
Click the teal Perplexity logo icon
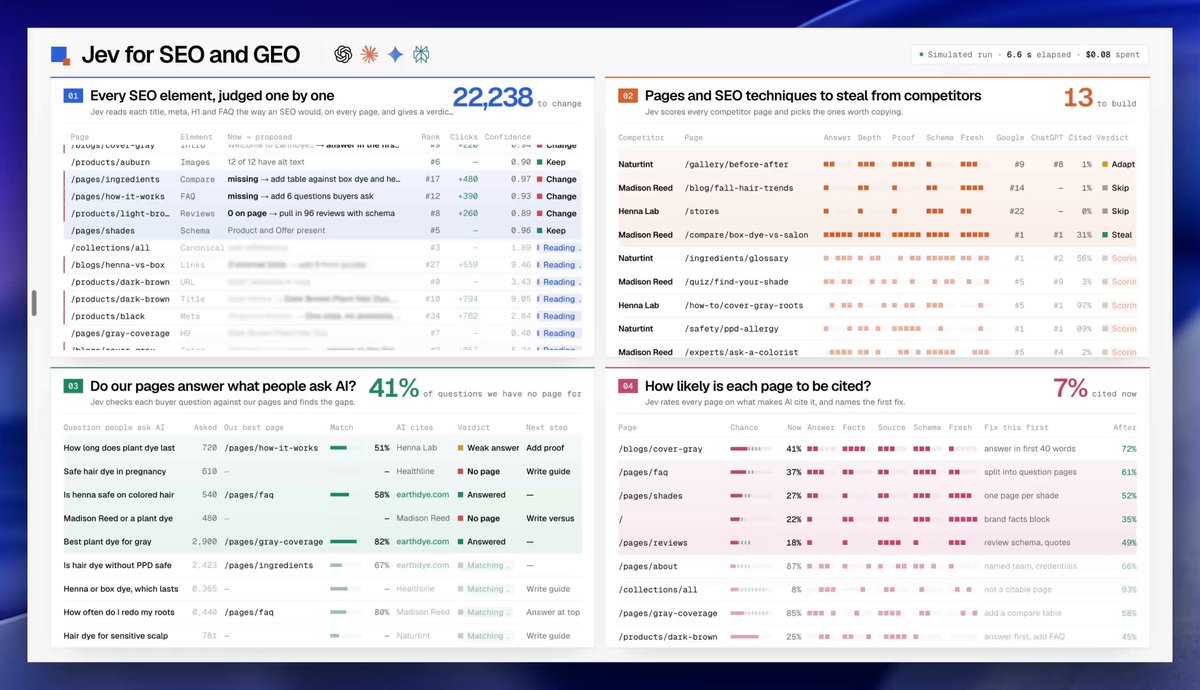coord(422,55)
